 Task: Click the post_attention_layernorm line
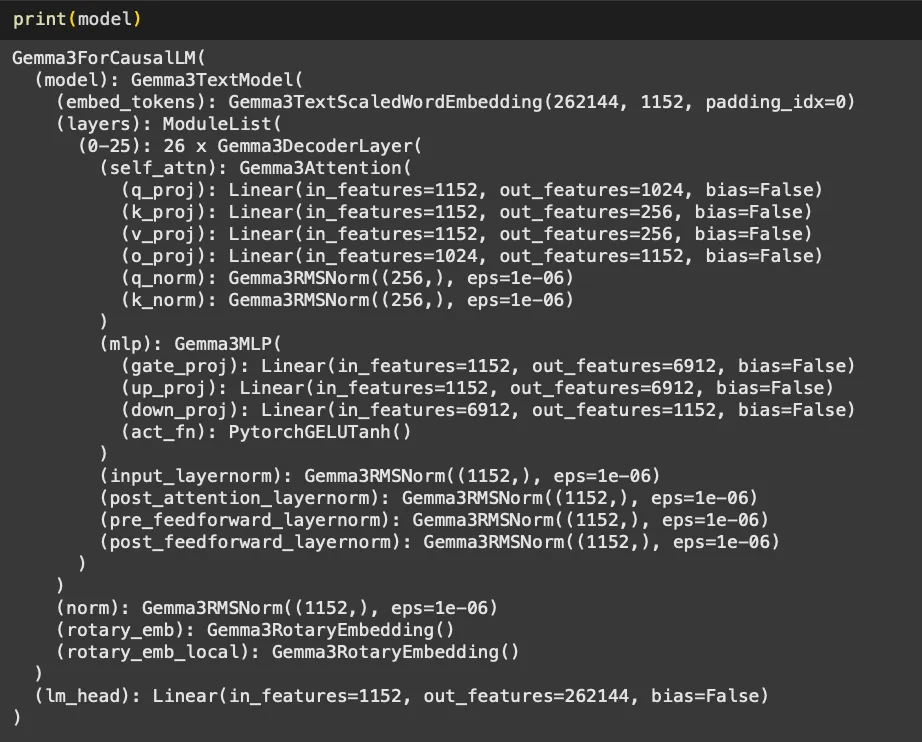428,497
